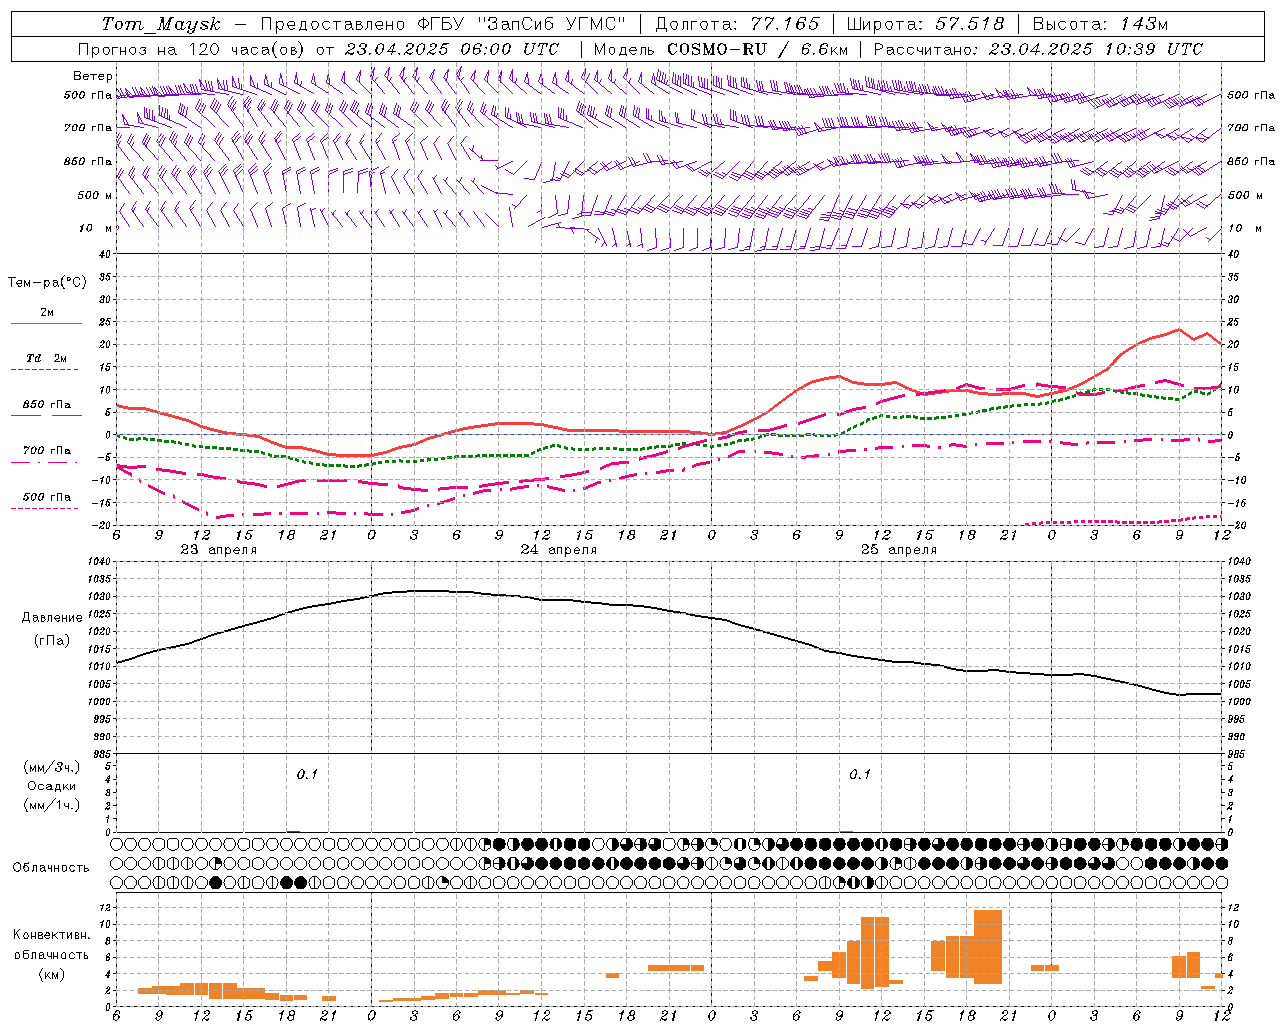This screenshot has width=1280, height=1024.
Task: Click the dotted 500 гПа temperature legend entry
Action: [x=46, y=497]
